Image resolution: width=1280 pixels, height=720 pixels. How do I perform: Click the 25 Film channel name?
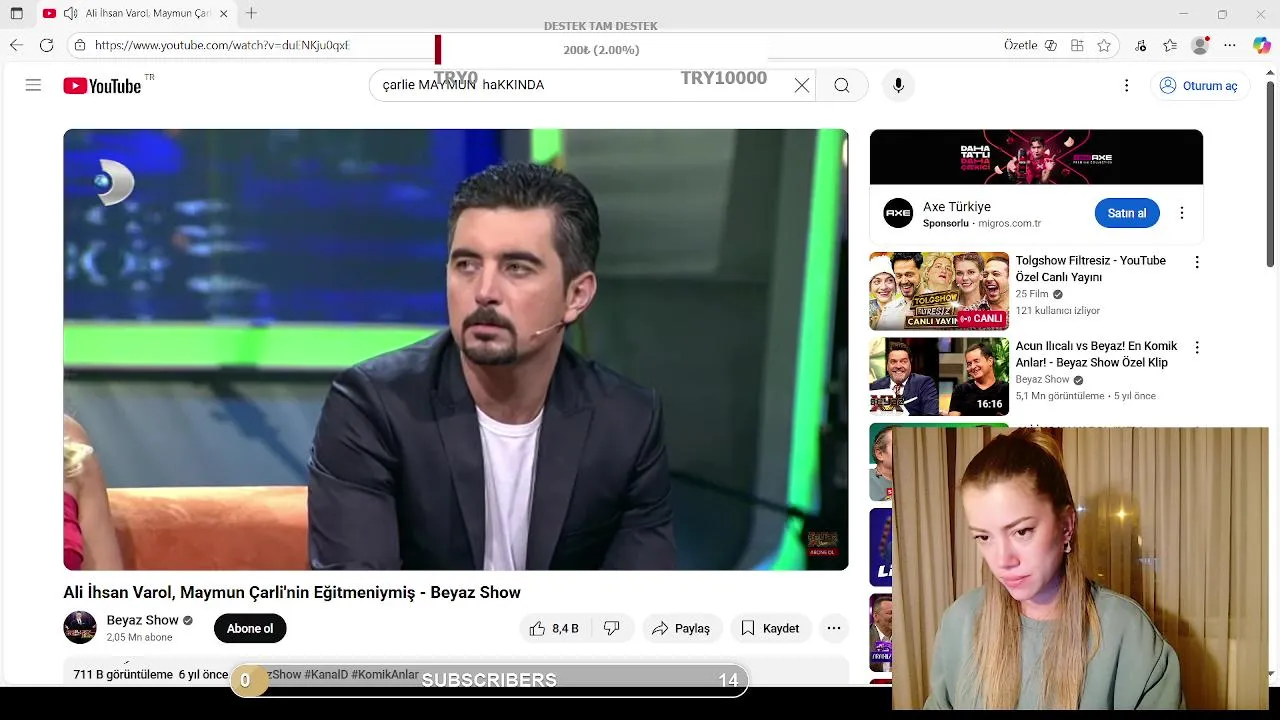(x=1032, y=294)
